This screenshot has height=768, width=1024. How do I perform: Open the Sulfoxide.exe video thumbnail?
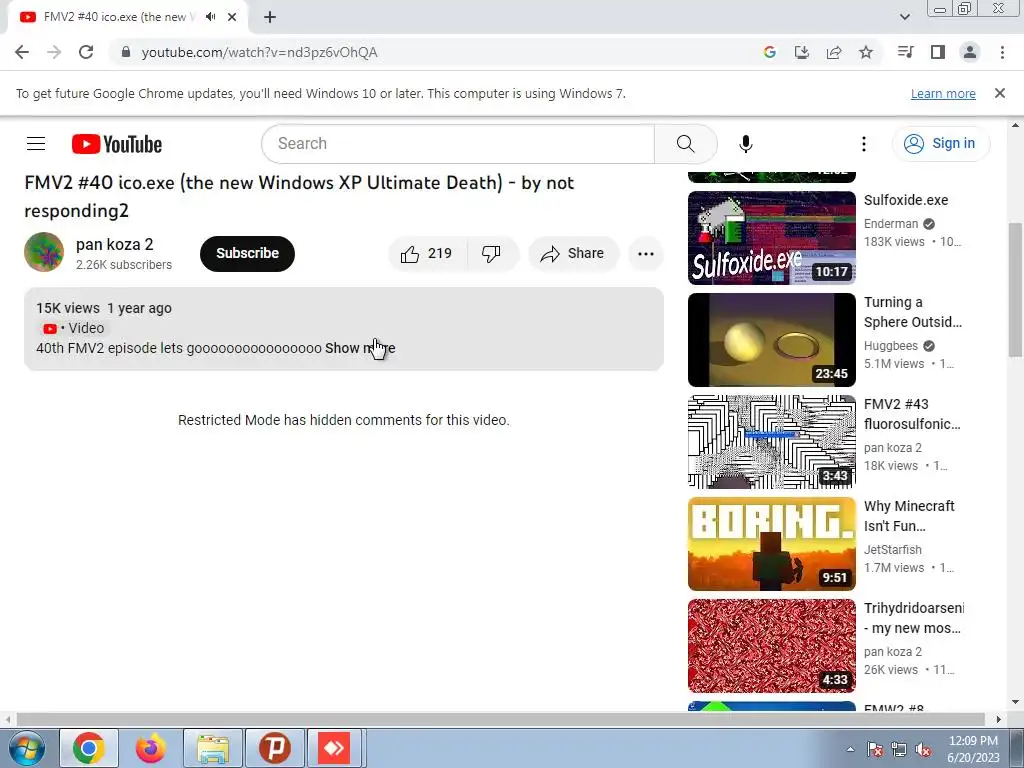click(771, 238)
